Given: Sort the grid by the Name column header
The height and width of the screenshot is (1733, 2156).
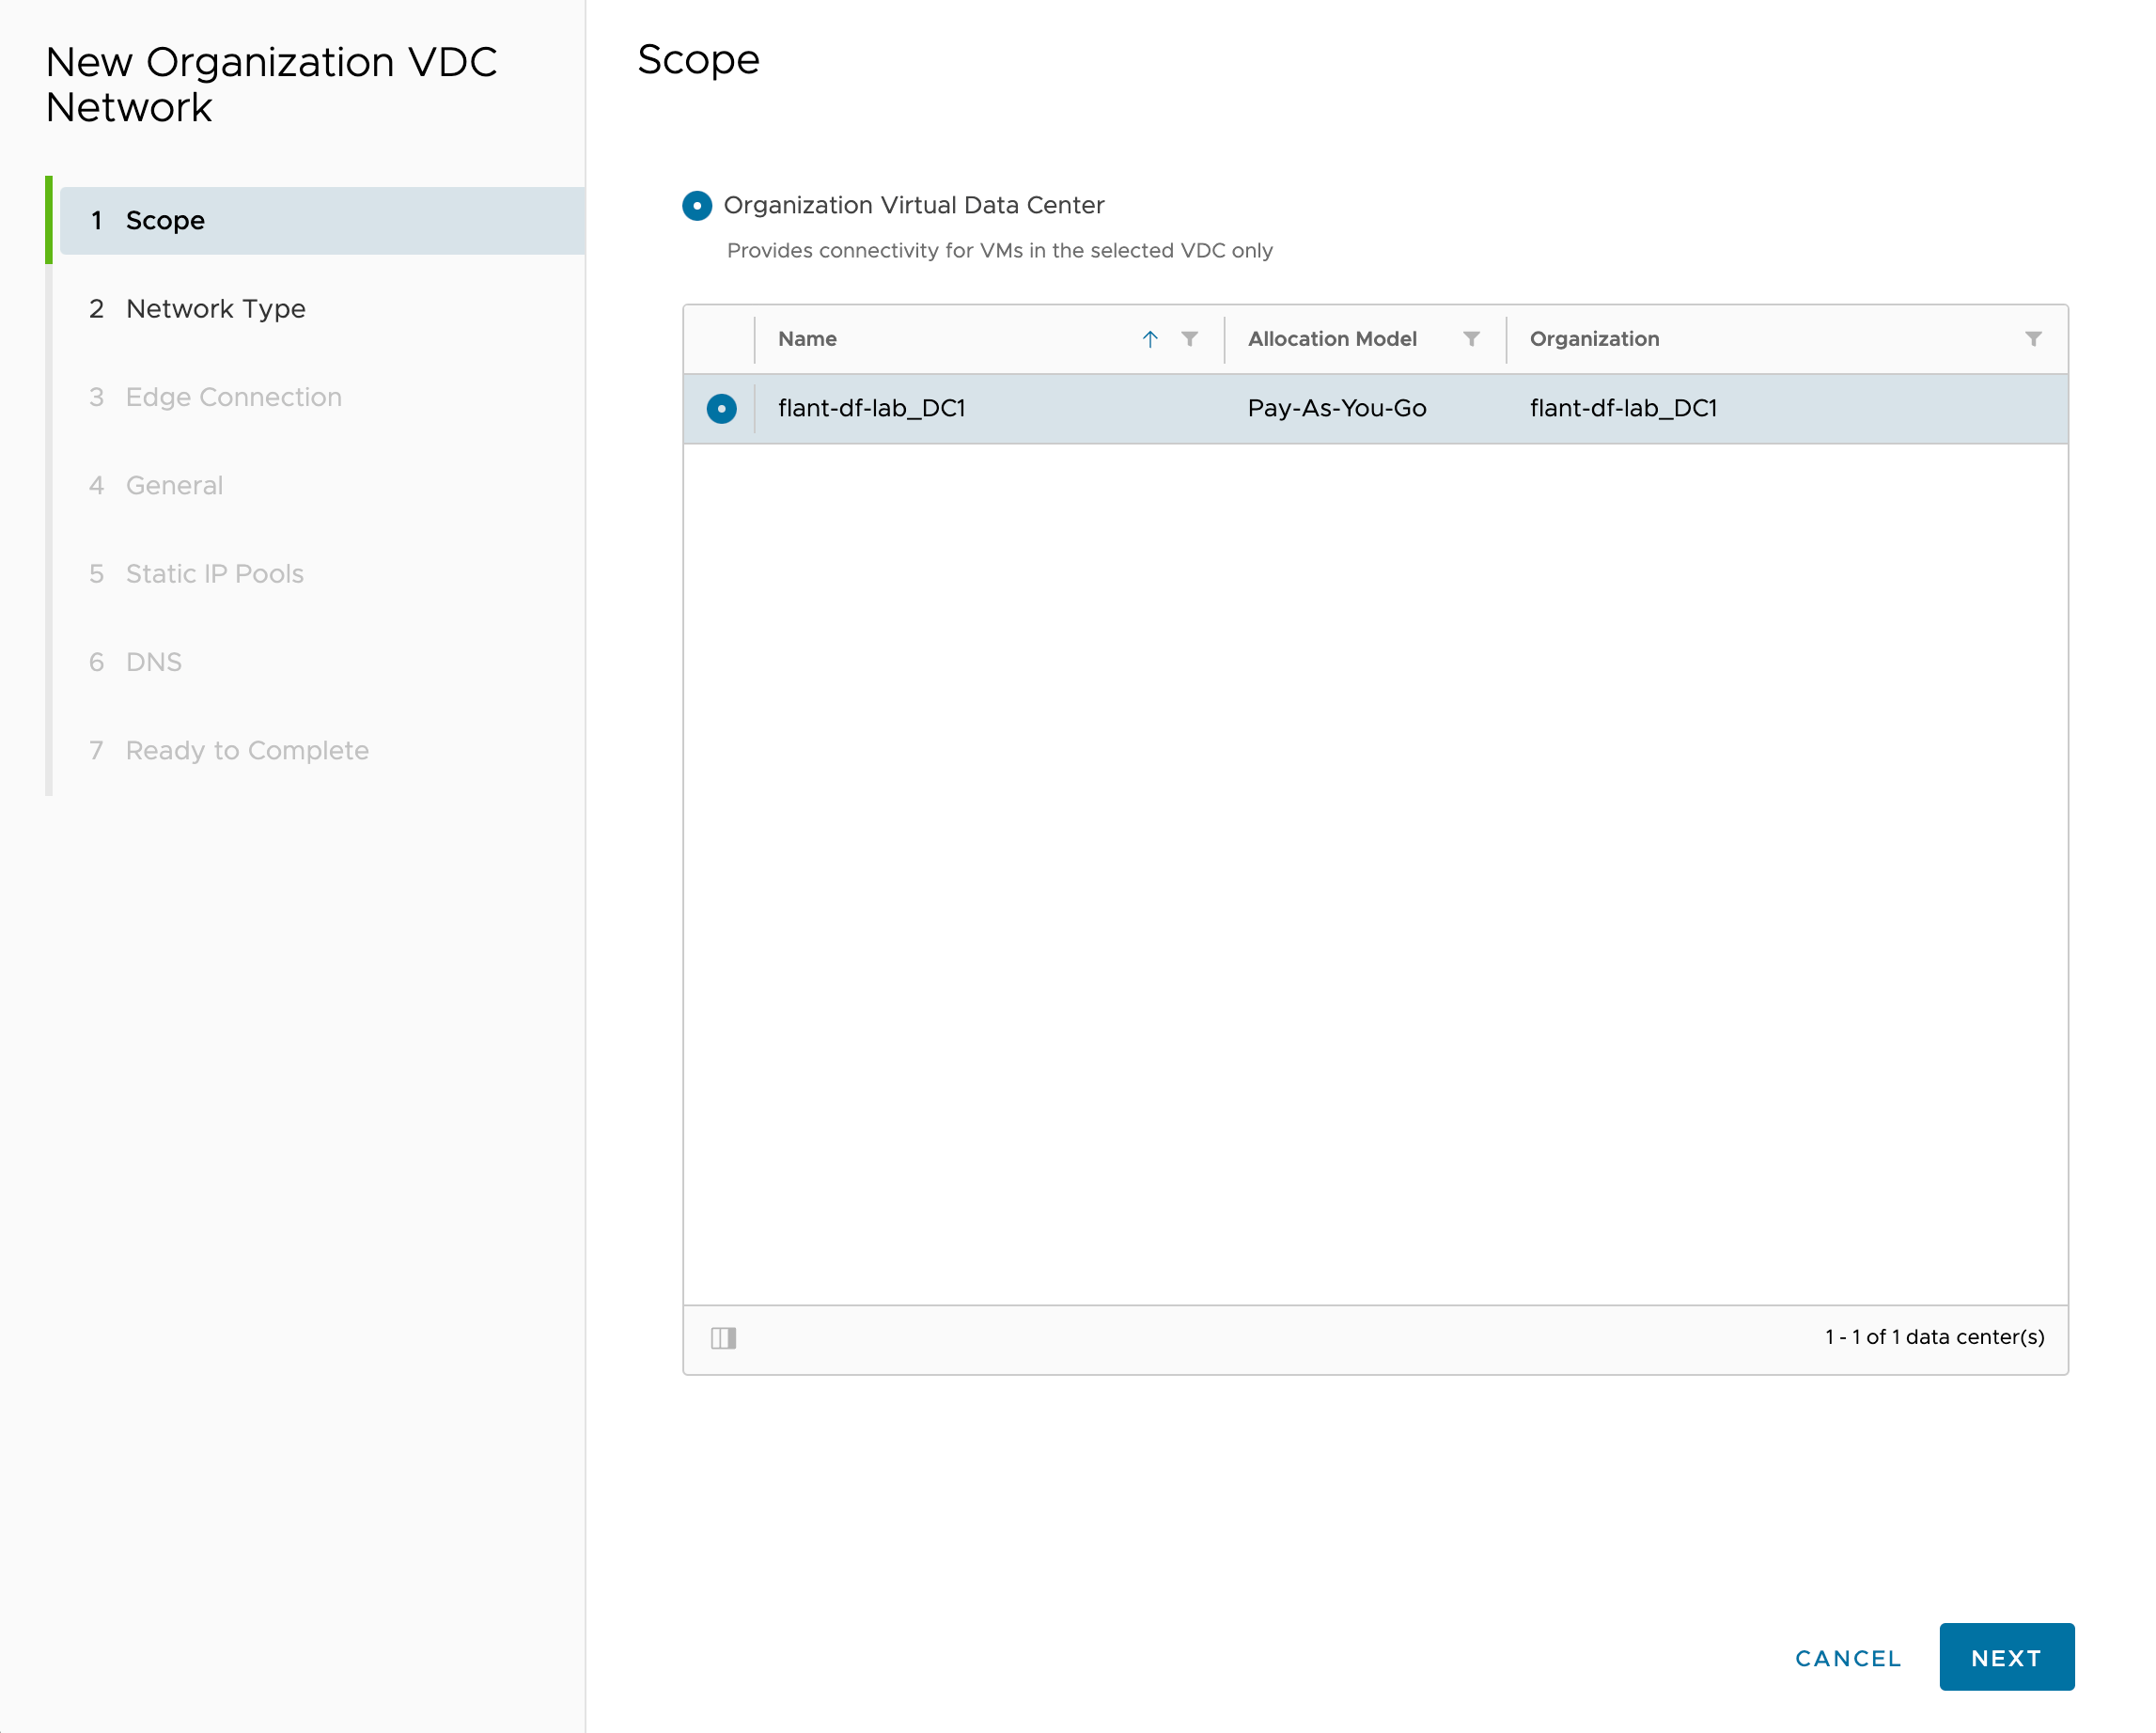Looking at the screenshot, I should point(807,339).
